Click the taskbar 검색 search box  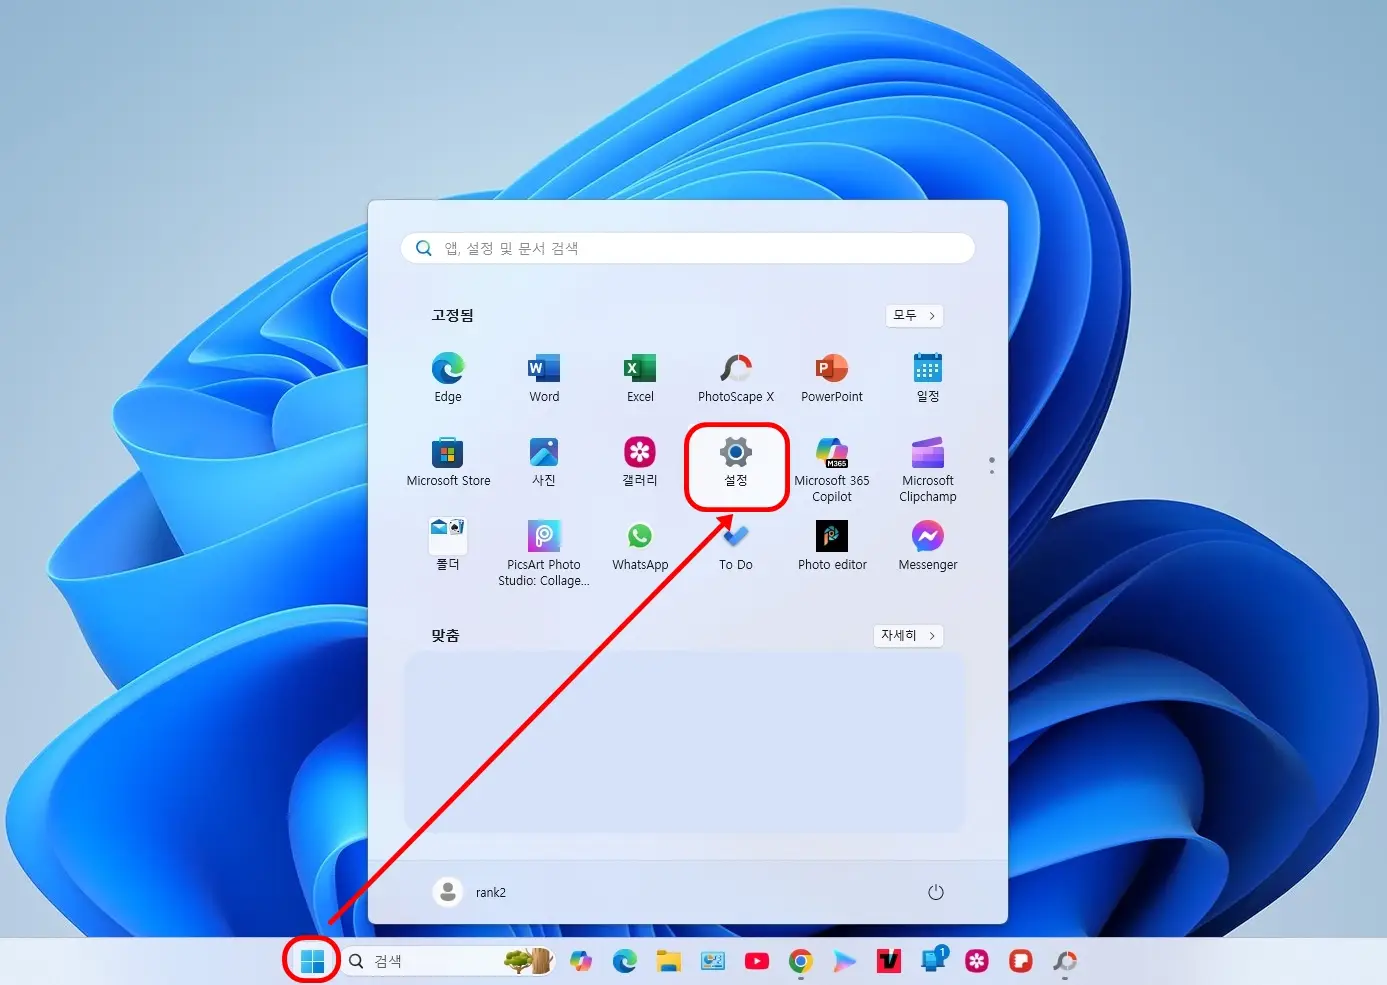click(448, 961)
